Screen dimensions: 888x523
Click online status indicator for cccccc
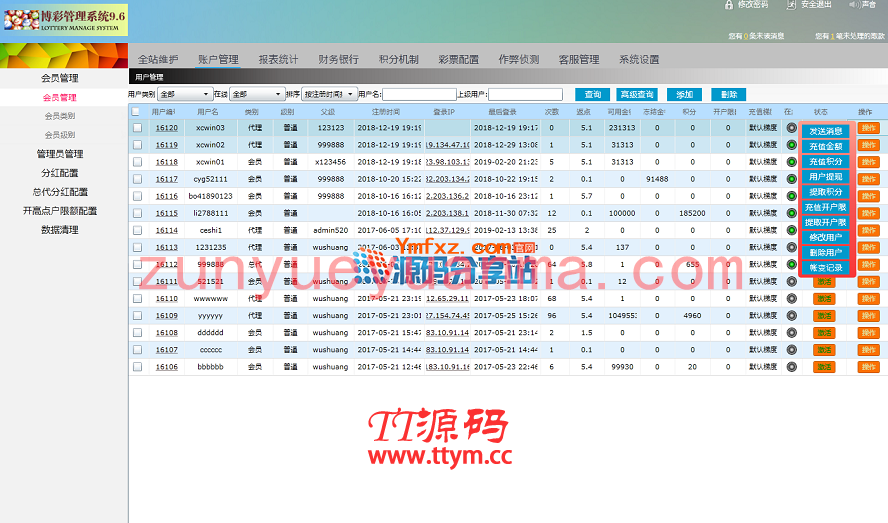(792, 350)
